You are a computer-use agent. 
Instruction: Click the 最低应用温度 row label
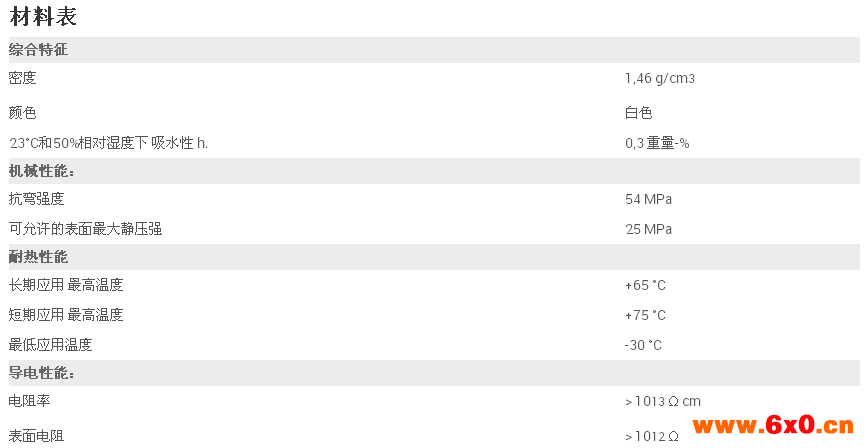click(x=50, y=345)
